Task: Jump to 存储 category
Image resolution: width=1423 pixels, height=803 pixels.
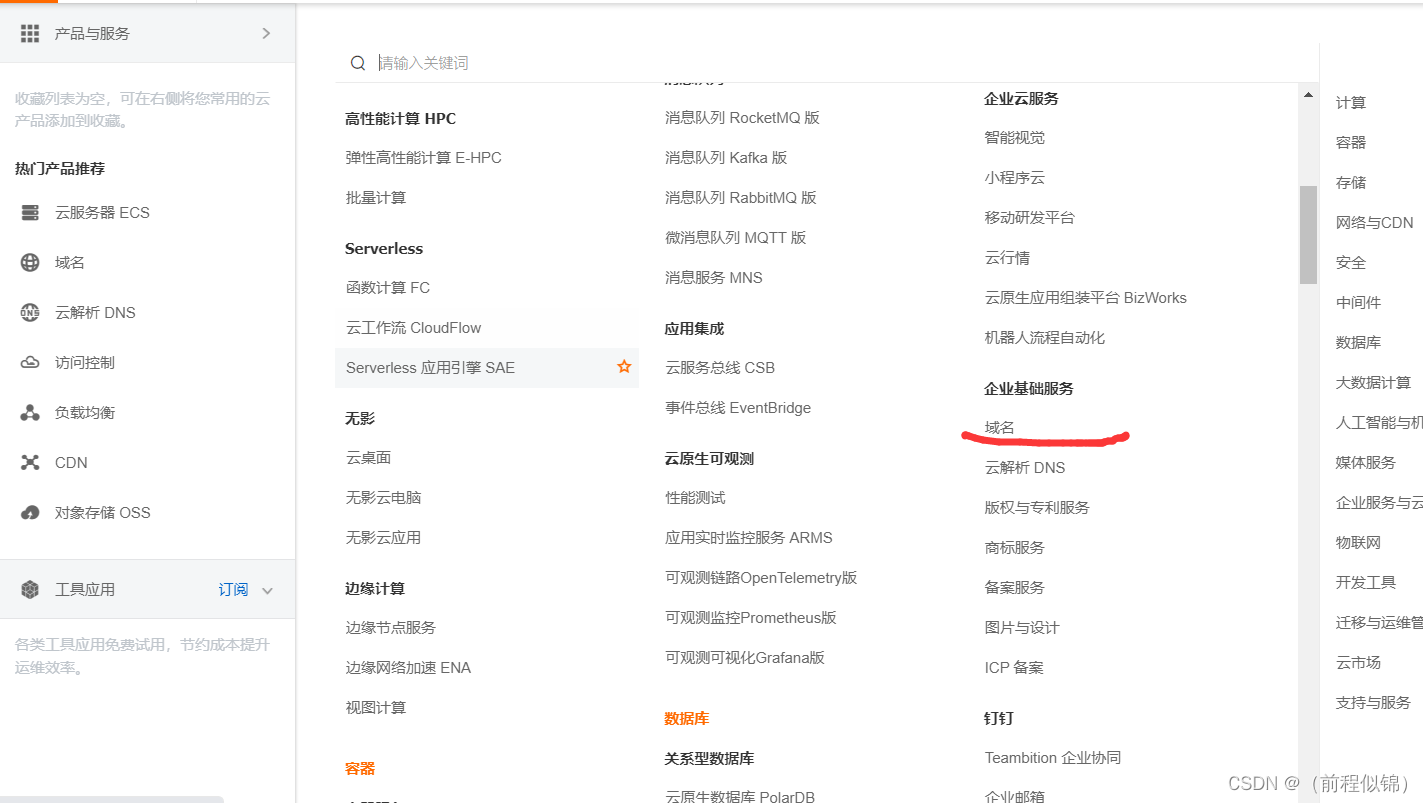Action: (1351, 182)
